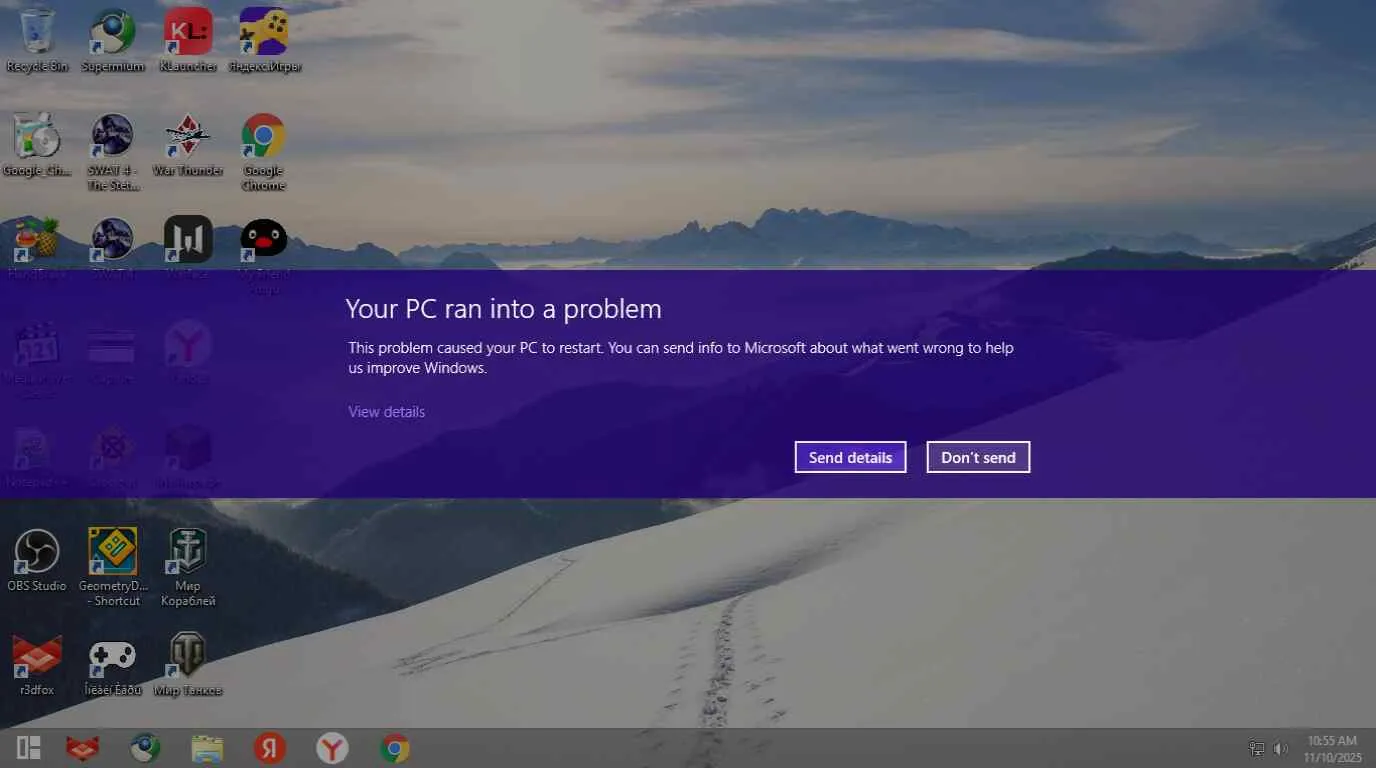Select the HandBrake pineapple desktop icon

(x=37, y=247)
